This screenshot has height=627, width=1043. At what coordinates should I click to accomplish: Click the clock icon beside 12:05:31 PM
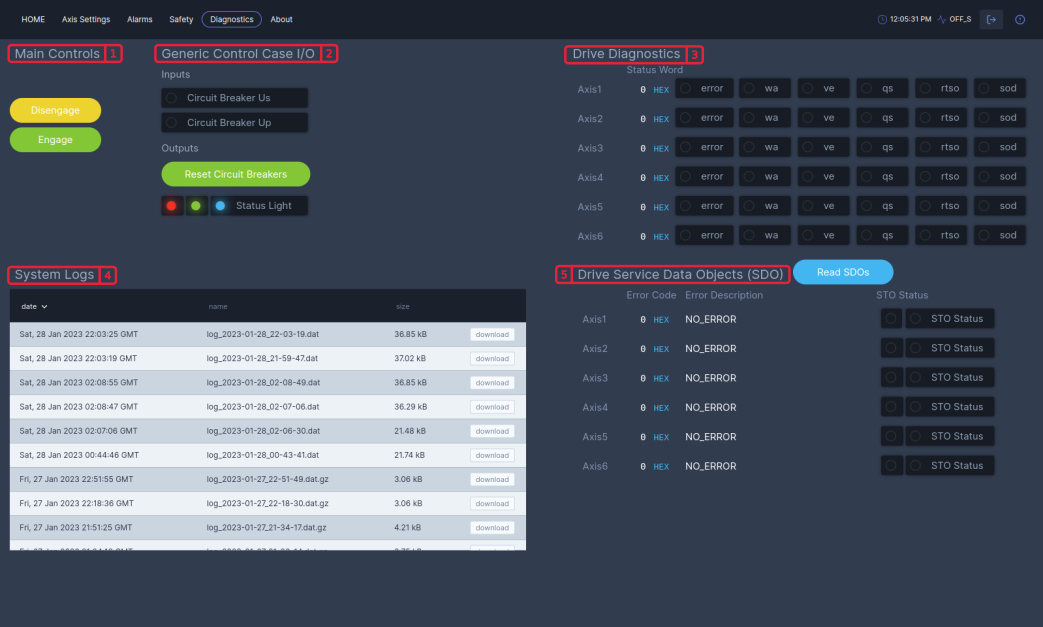(x=882, y=19)
